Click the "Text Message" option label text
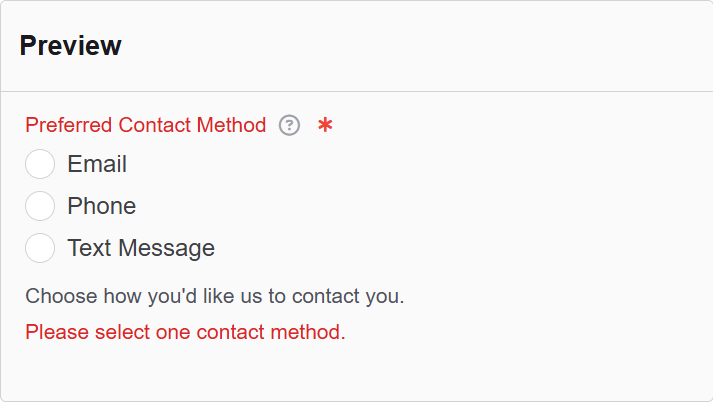713x402 pixels. 141,248
